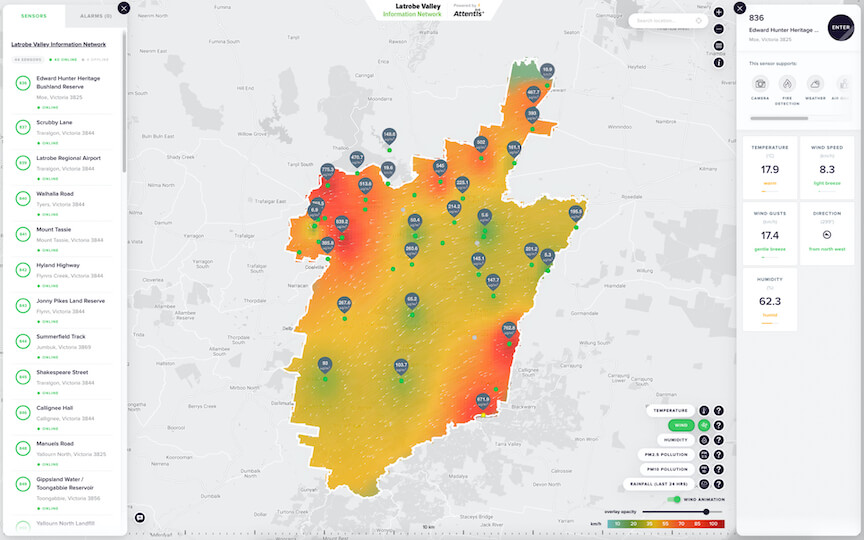Select the Weather sensor feature icon

coord(815,84)
